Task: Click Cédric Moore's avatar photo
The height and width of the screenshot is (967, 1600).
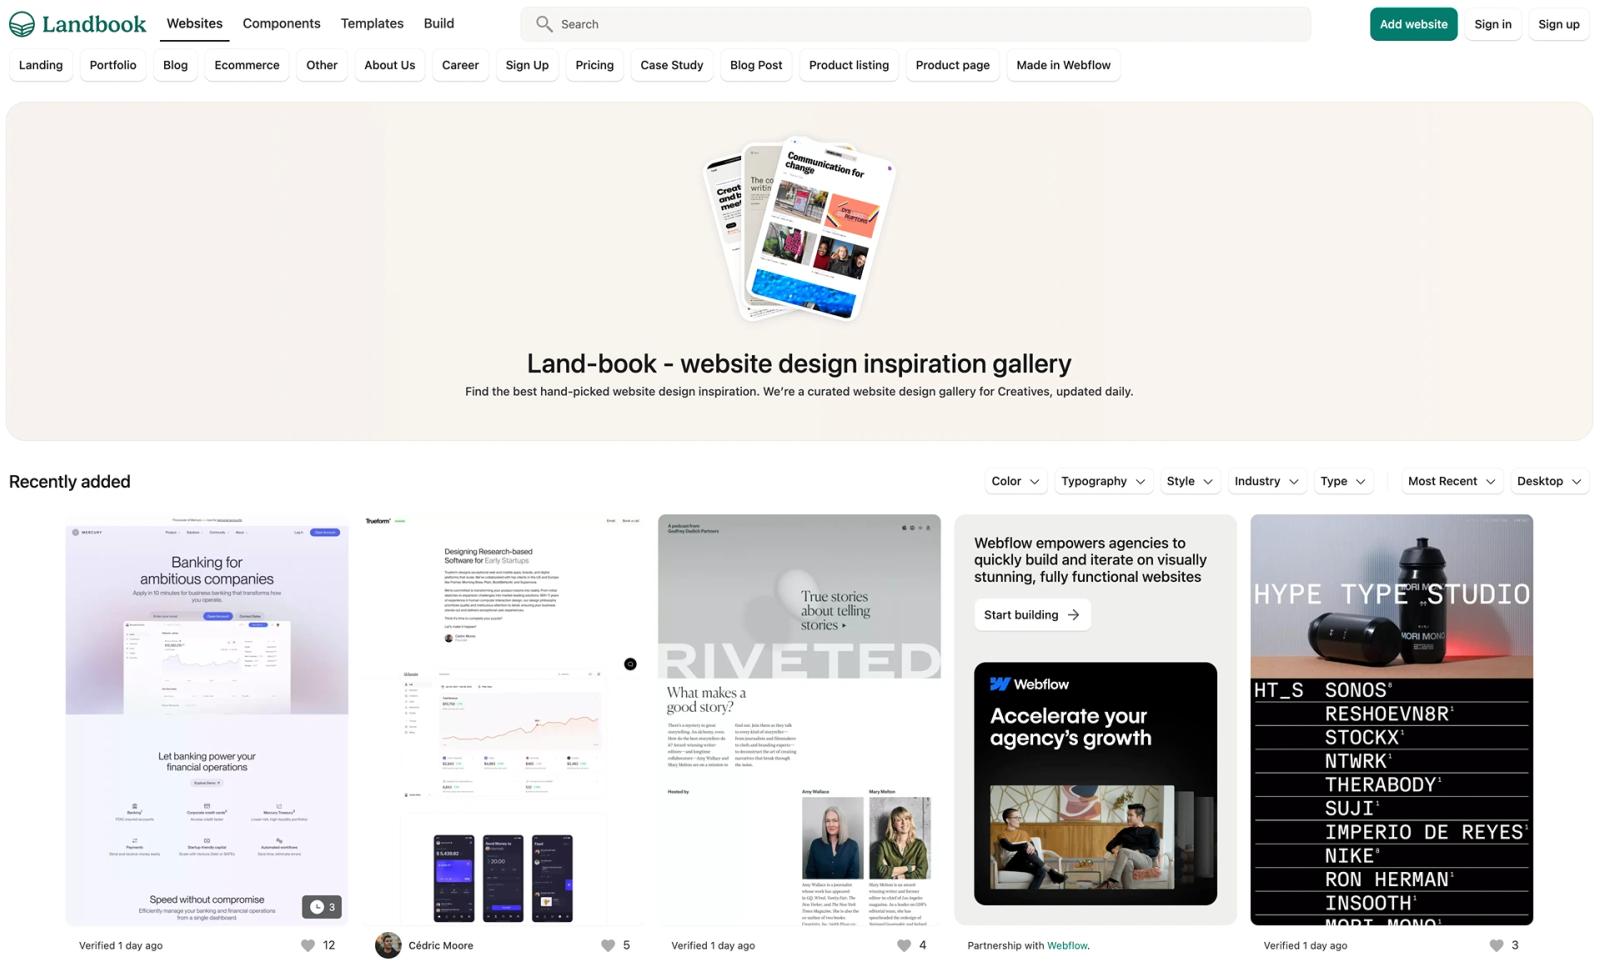Action: tap(388, 945)
